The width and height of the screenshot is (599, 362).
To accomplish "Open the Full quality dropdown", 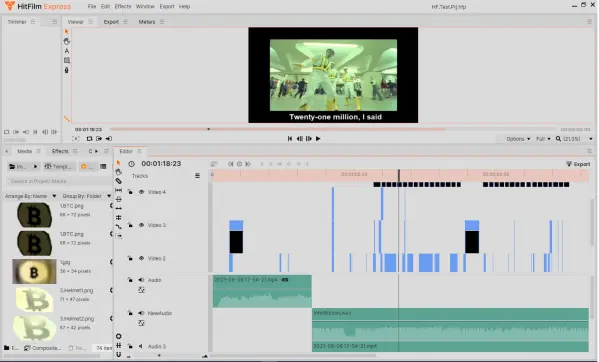I will pos(543,139).
